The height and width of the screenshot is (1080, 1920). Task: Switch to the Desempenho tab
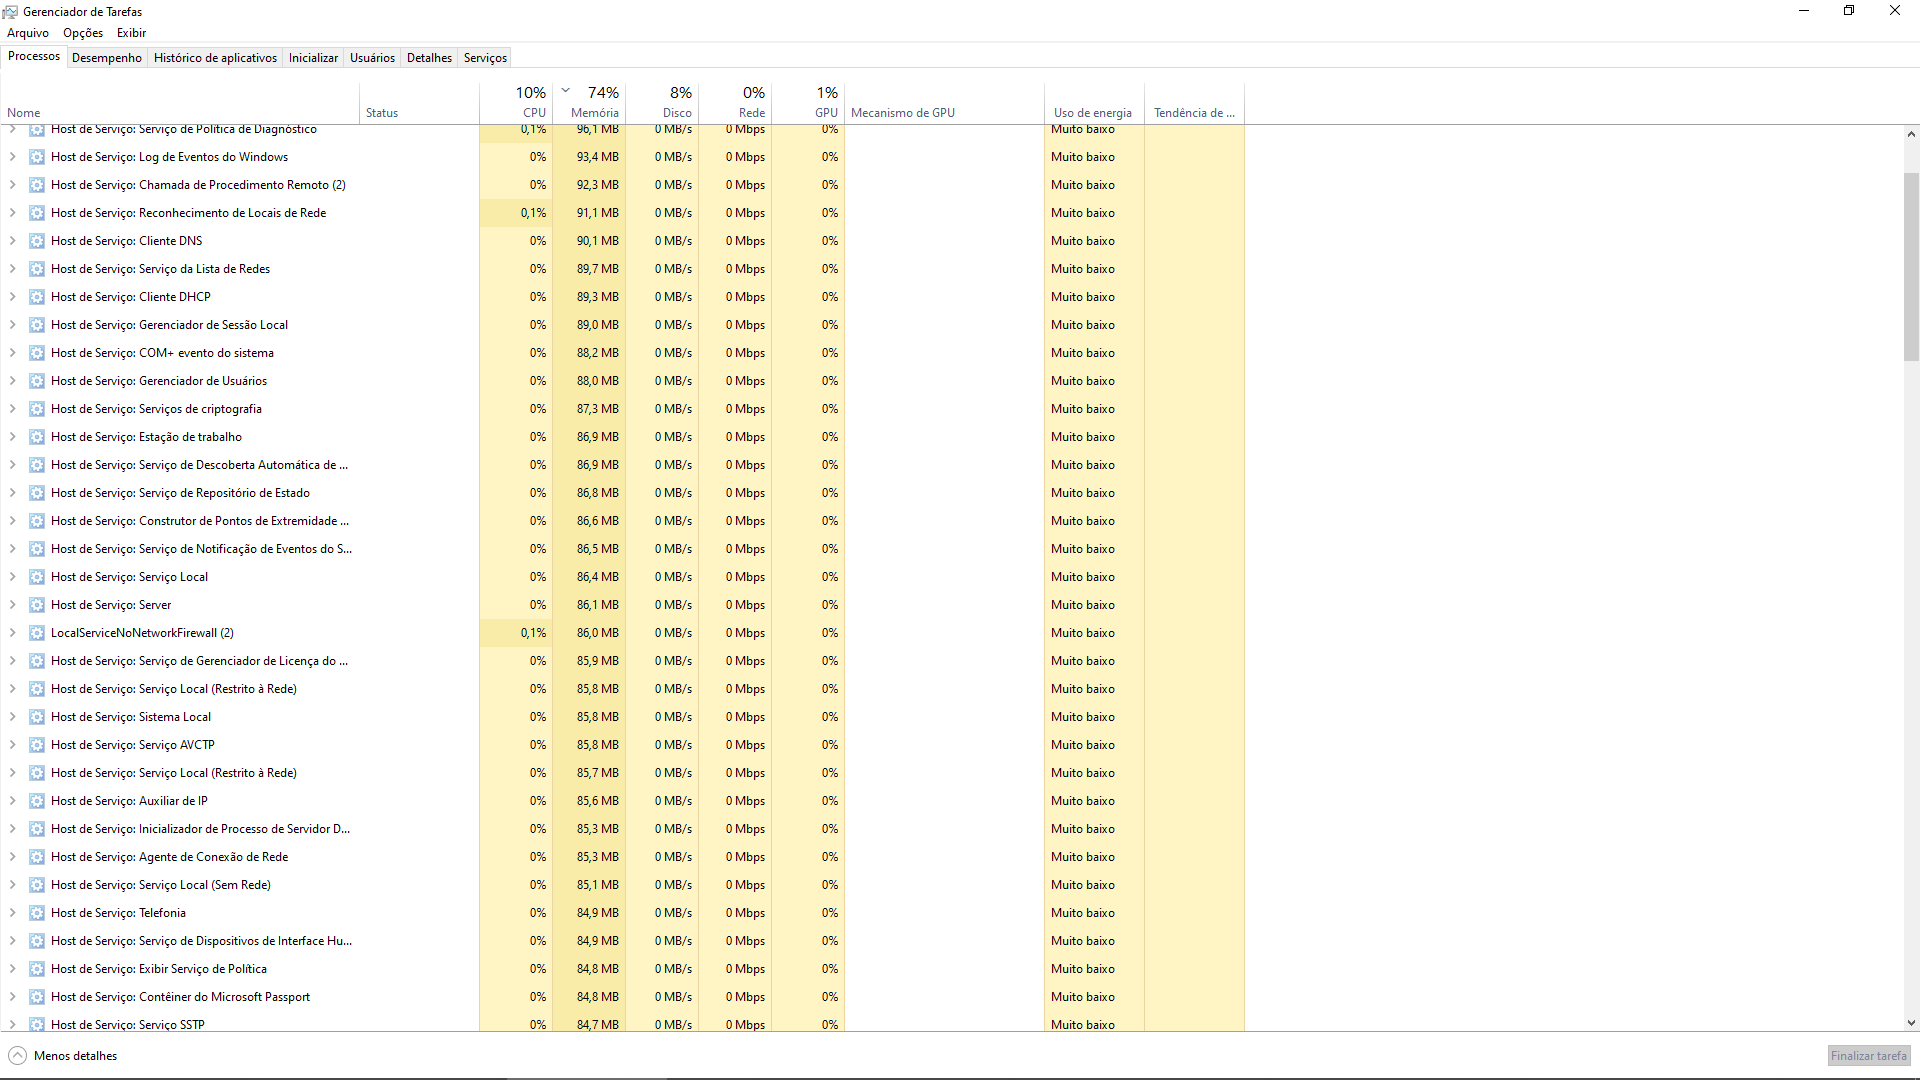click(x=107, y=58)
